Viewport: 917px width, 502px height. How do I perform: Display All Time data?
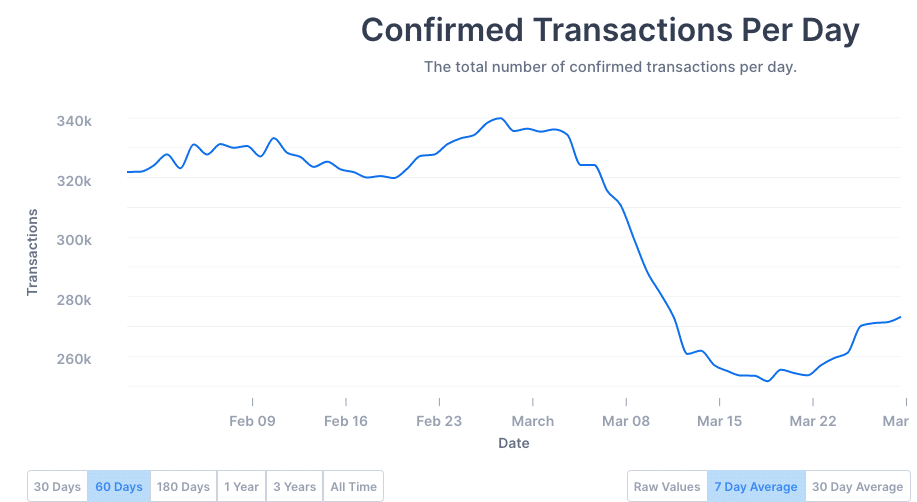coord(353,487)
